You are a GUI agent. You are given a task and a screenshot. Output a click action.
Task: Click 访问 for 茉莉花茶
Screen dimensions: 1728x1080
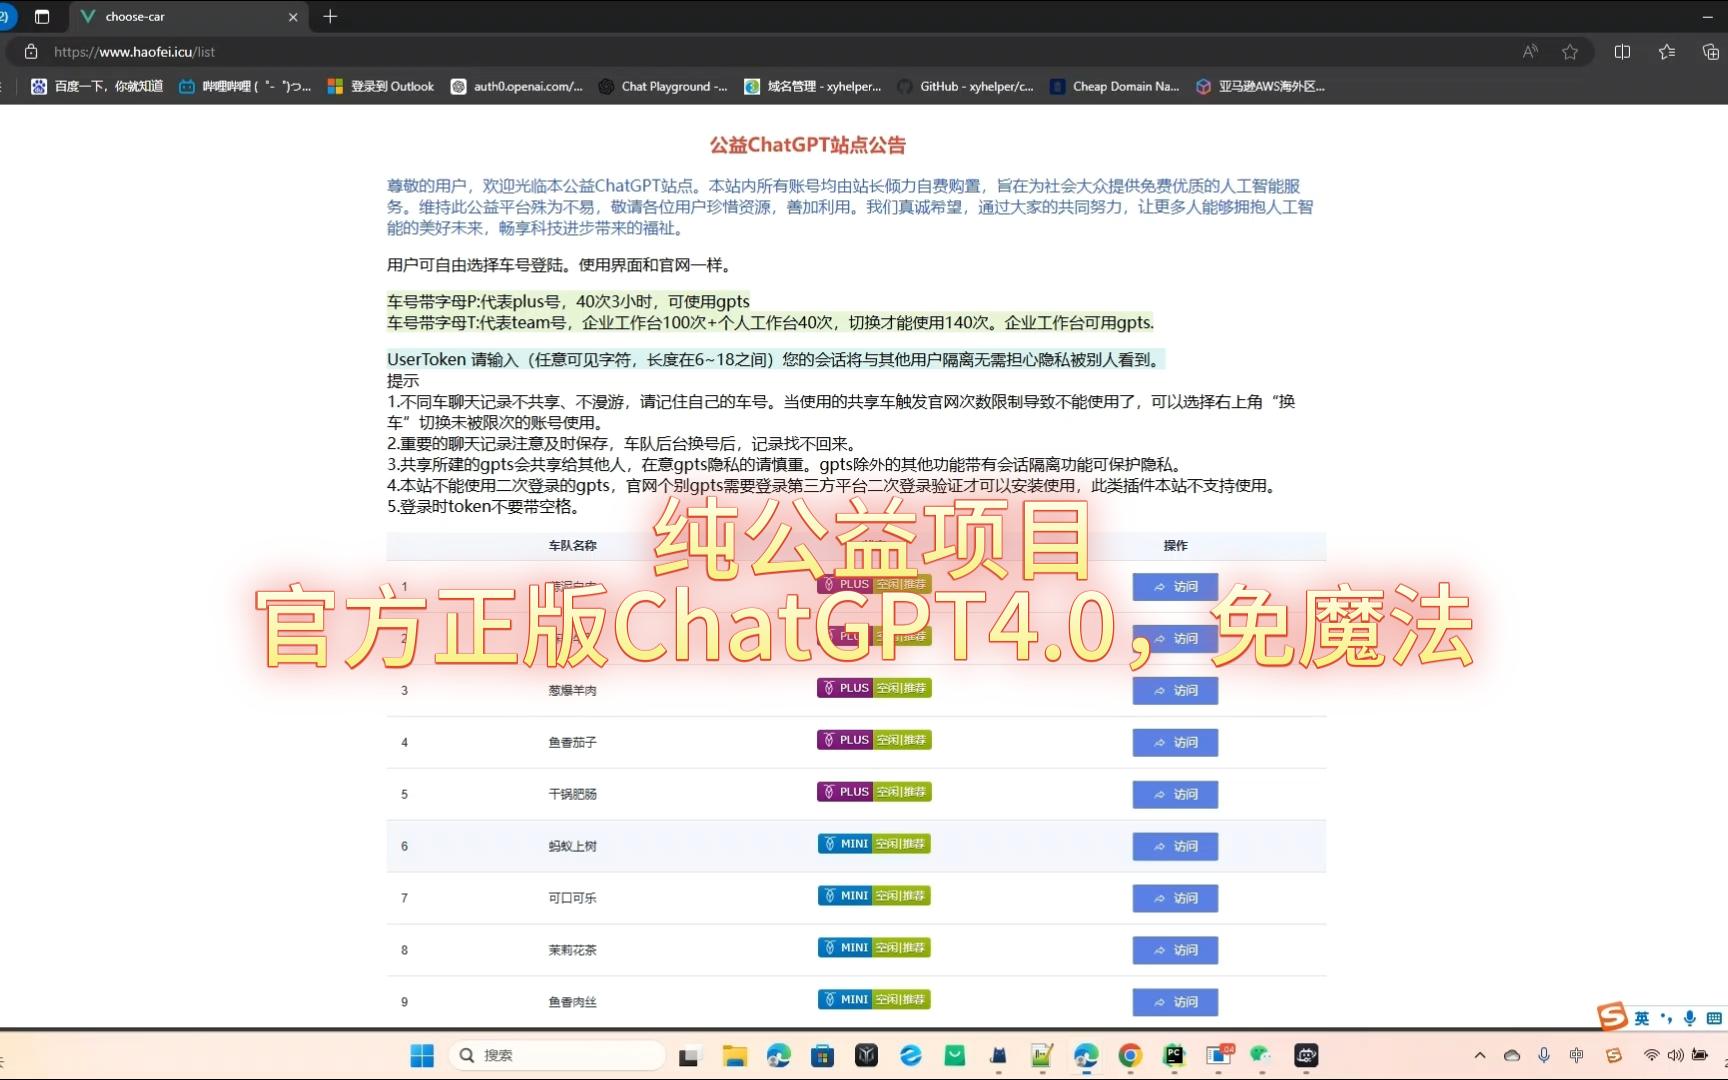(1175, 950)
